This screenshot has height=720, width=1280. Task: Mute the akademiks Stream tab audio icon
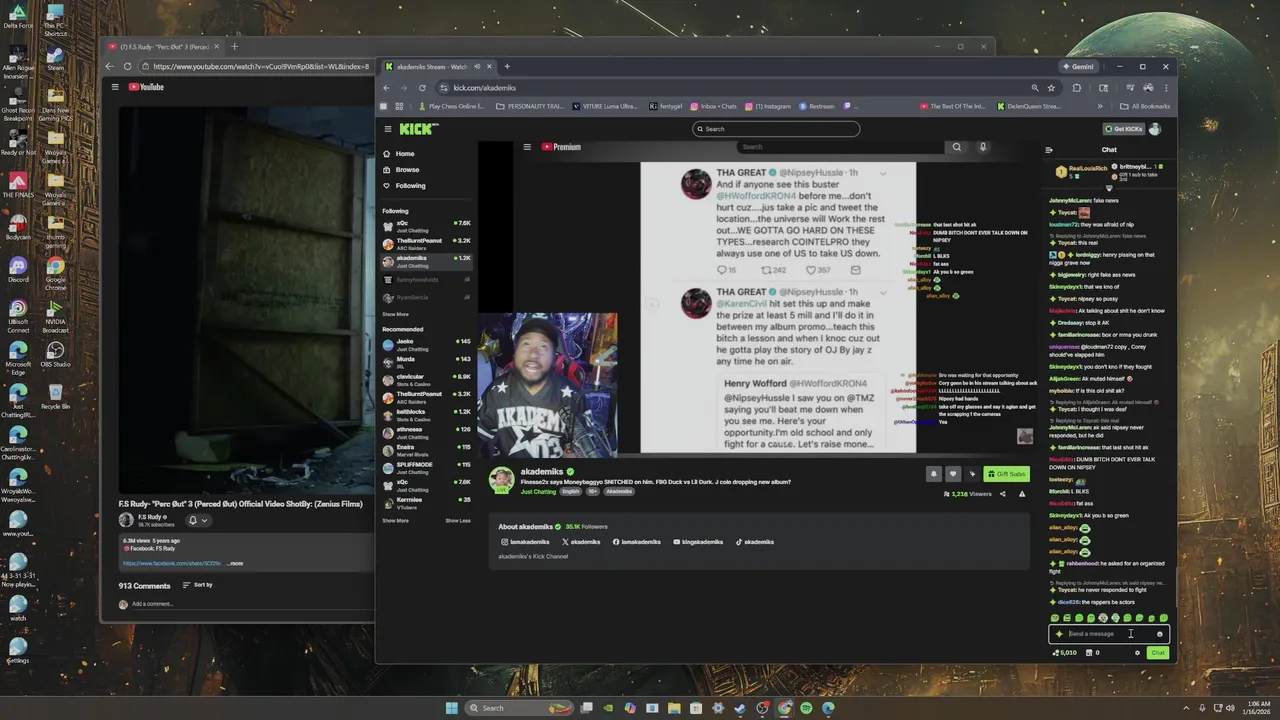click(x=477, y=67)
